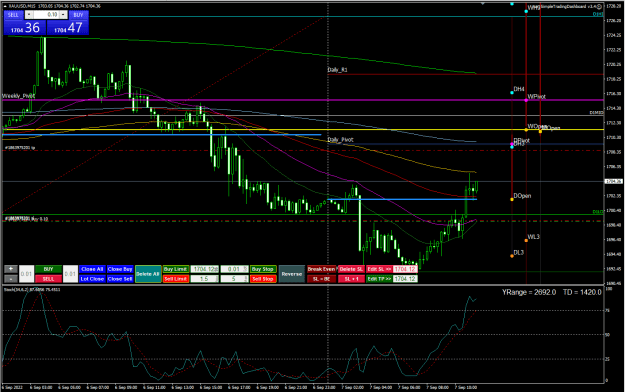Click the one-click SELL button at top

[x=13, y=15]
